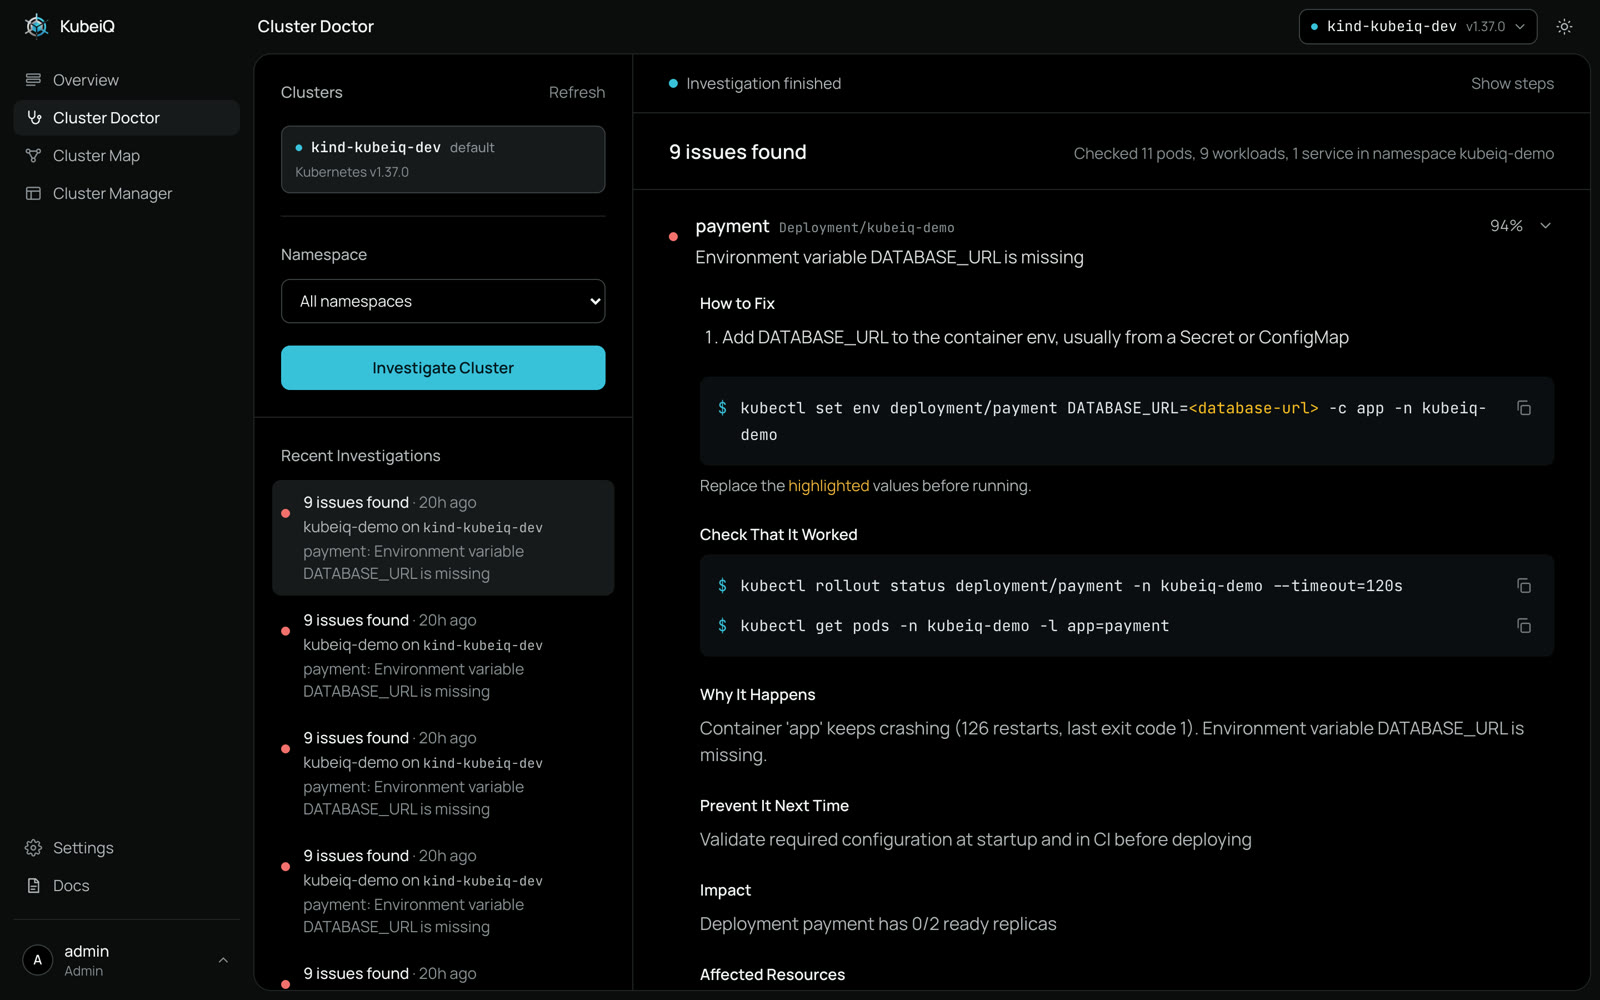Click the '94%' confidence value

pyautogui.click(x=1506, y=226)
